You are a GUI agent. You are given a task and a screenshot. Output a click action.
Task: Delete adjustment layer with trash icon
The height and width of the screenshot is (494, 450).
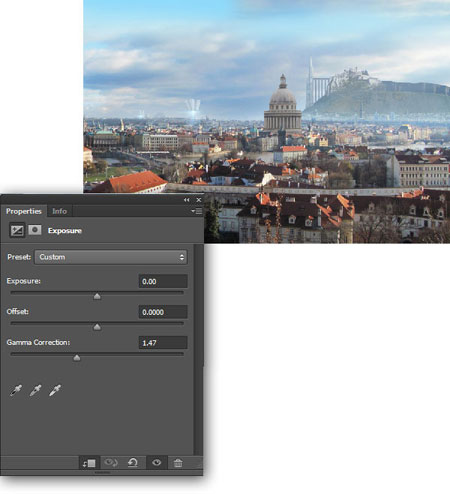[178, 463]
